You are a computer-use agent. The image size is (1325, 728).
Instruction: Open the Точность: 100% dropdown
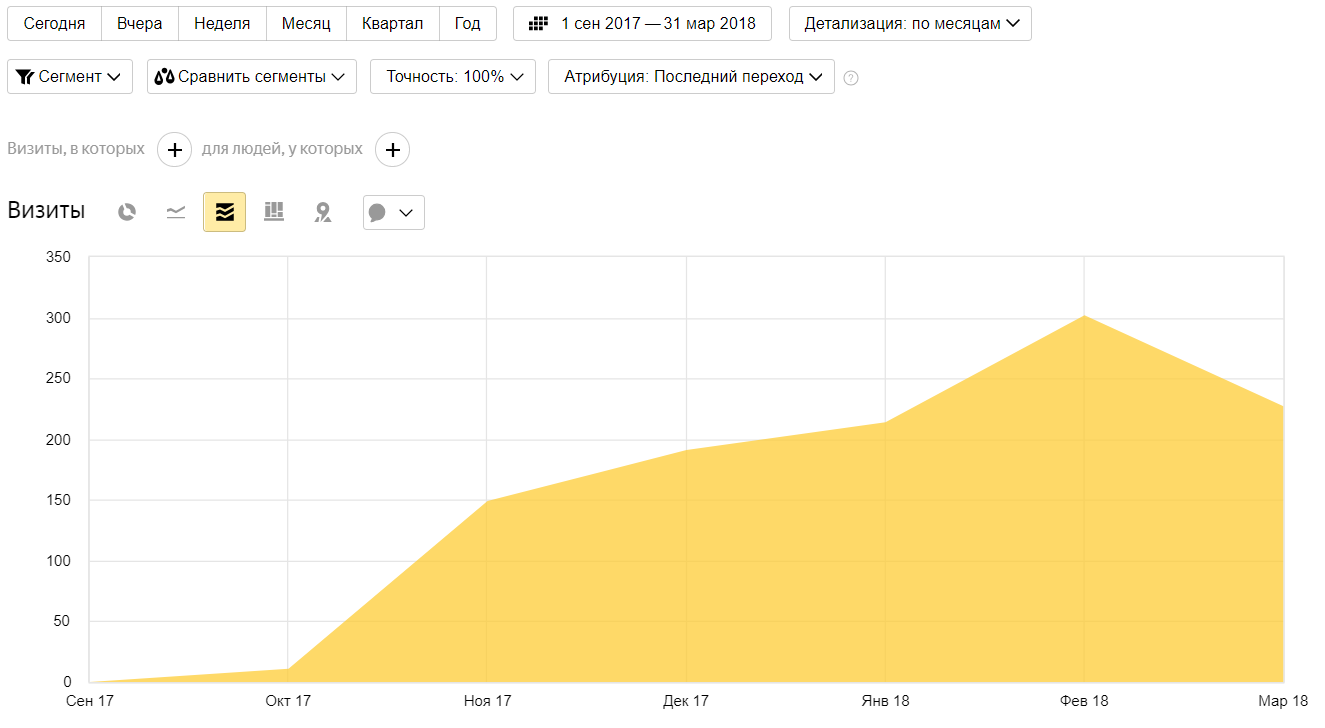(x=453, y=77)
